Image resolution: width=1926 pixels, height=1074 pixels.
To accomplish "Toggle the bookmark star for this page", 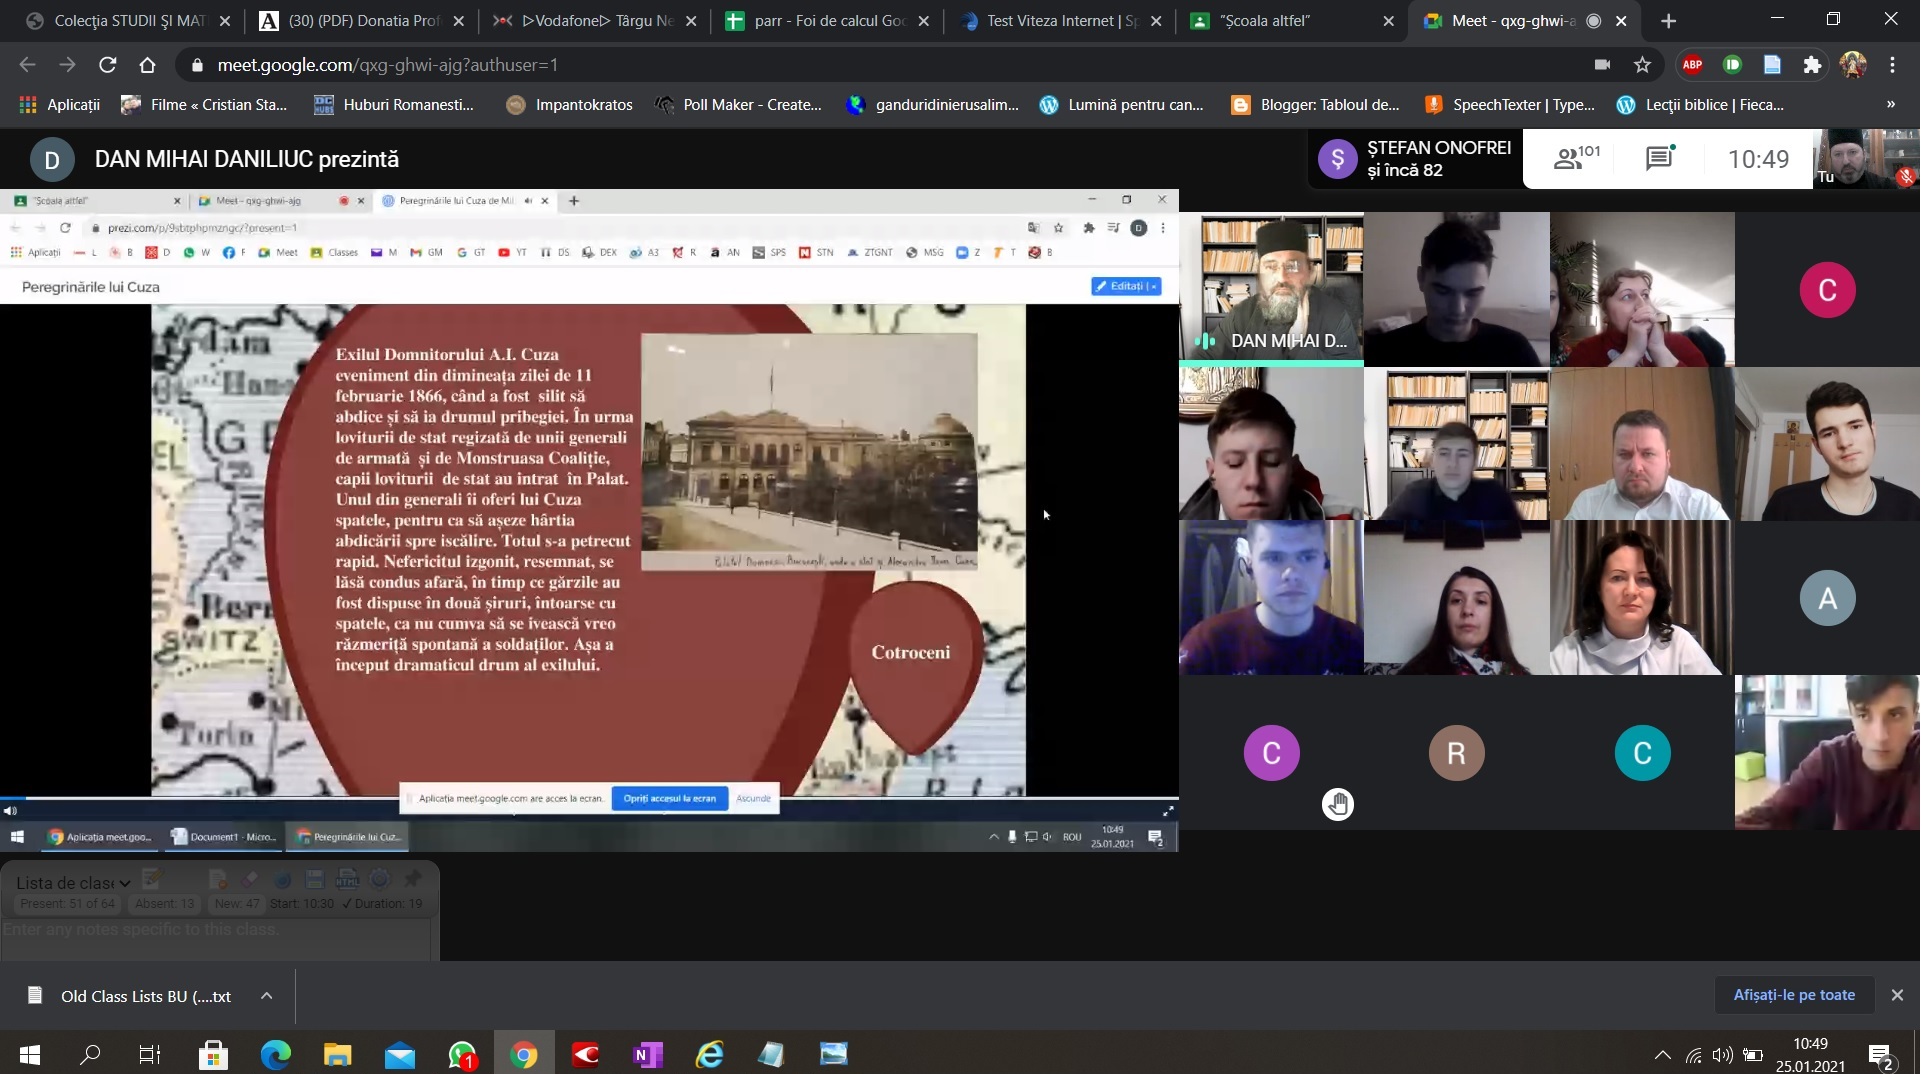I will [x=1642, y=65].
